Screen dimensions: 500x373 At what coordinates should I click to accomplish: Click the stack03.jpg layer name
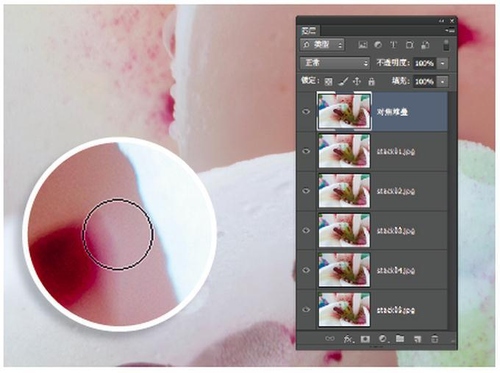point(396,231)
